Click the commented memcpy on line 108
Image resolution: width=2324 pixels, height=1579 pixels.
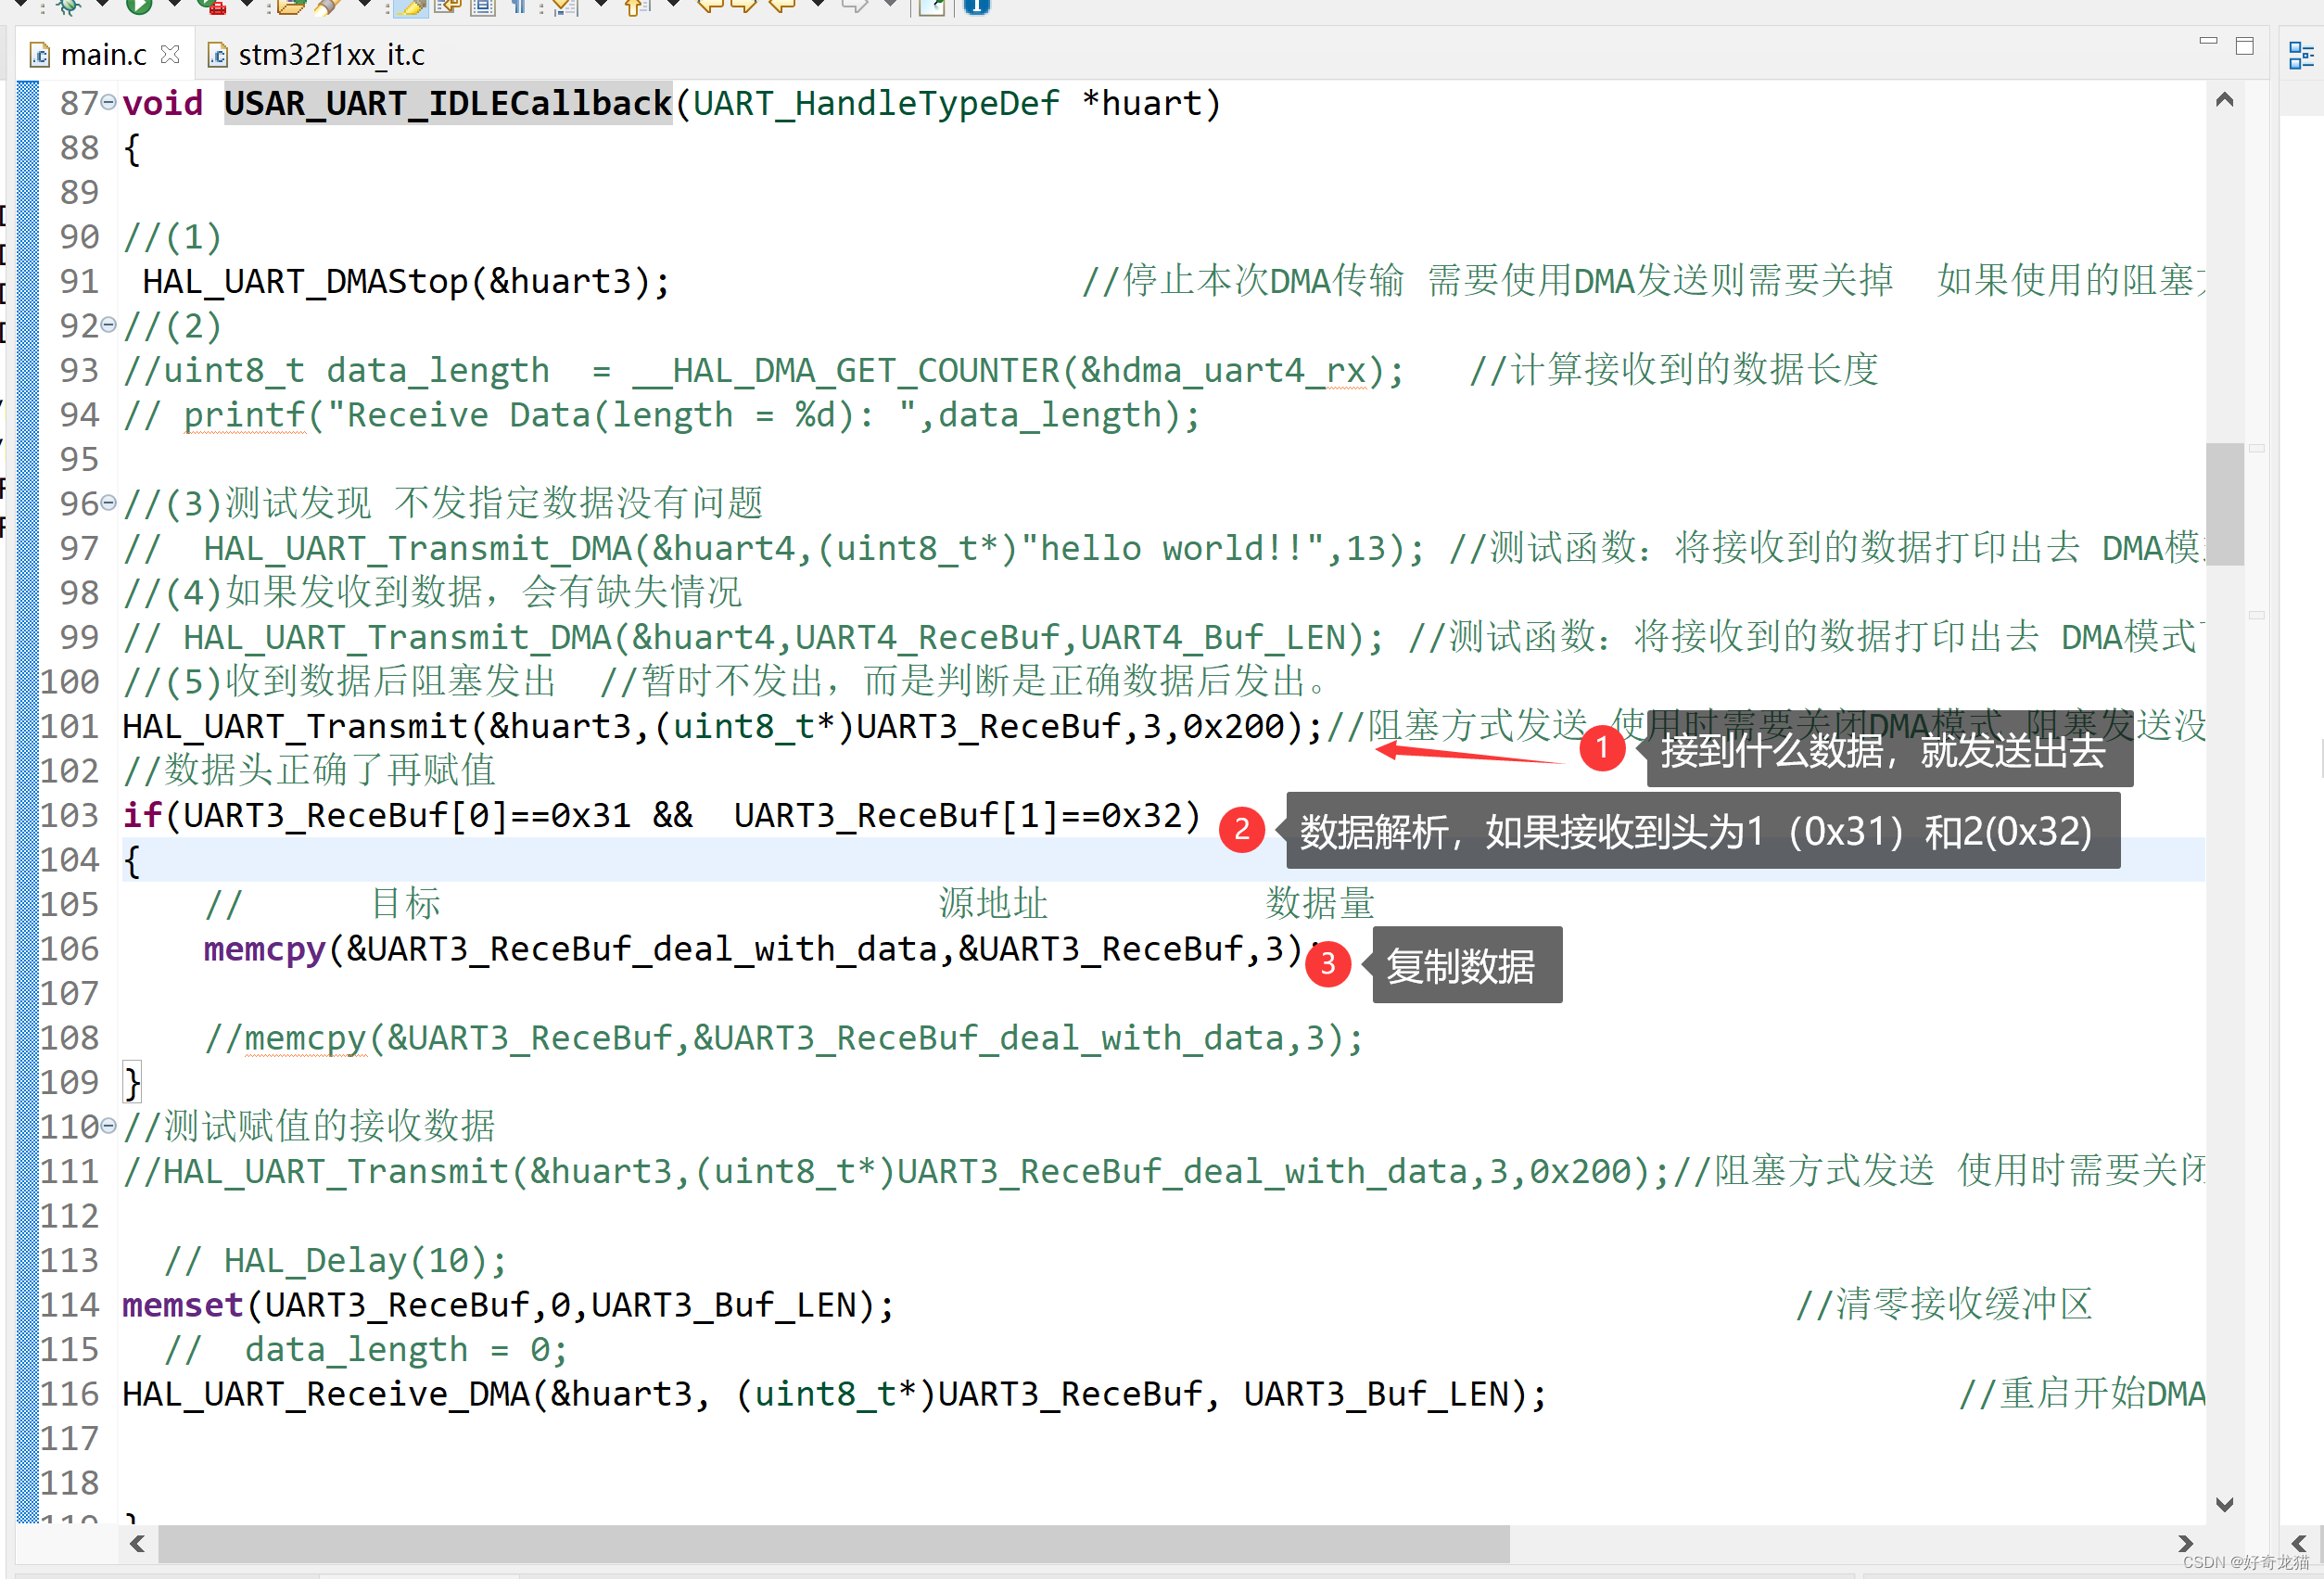(x=784, y=1038)
